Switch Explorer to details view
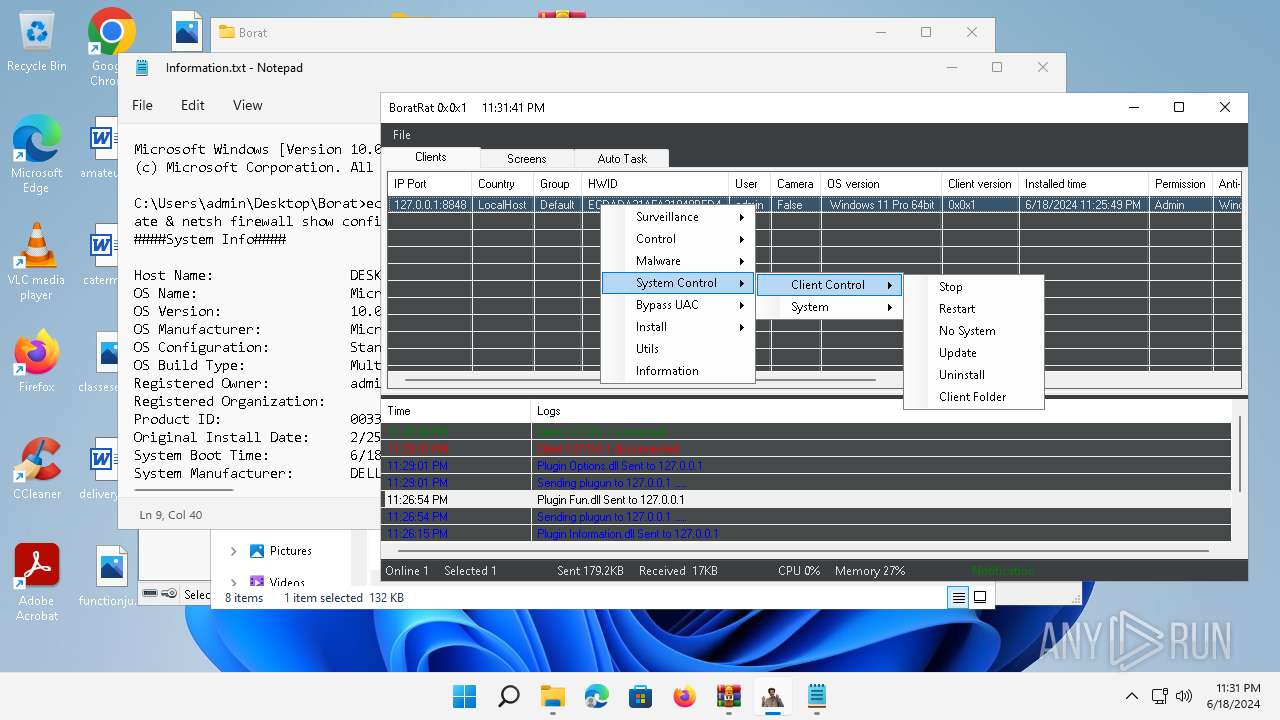This screenshot has height=720, width=1280. pyautogui.click(x=958, y=597)
